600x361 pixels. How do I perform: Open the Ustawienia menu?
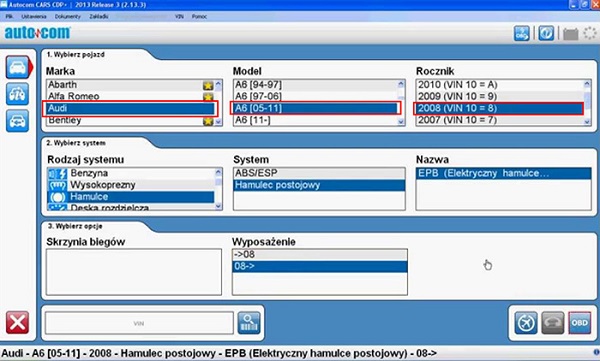point(34,16)
